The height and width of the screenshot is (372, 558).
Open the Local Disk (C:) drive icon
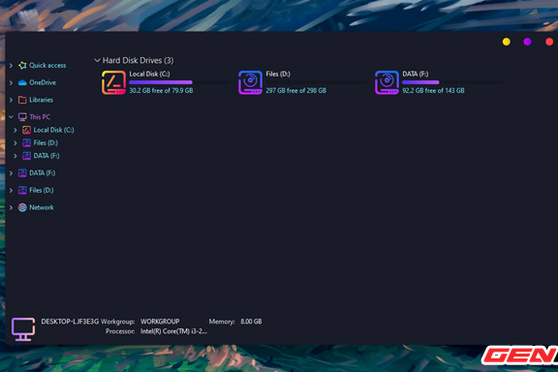tap(114, 83)
